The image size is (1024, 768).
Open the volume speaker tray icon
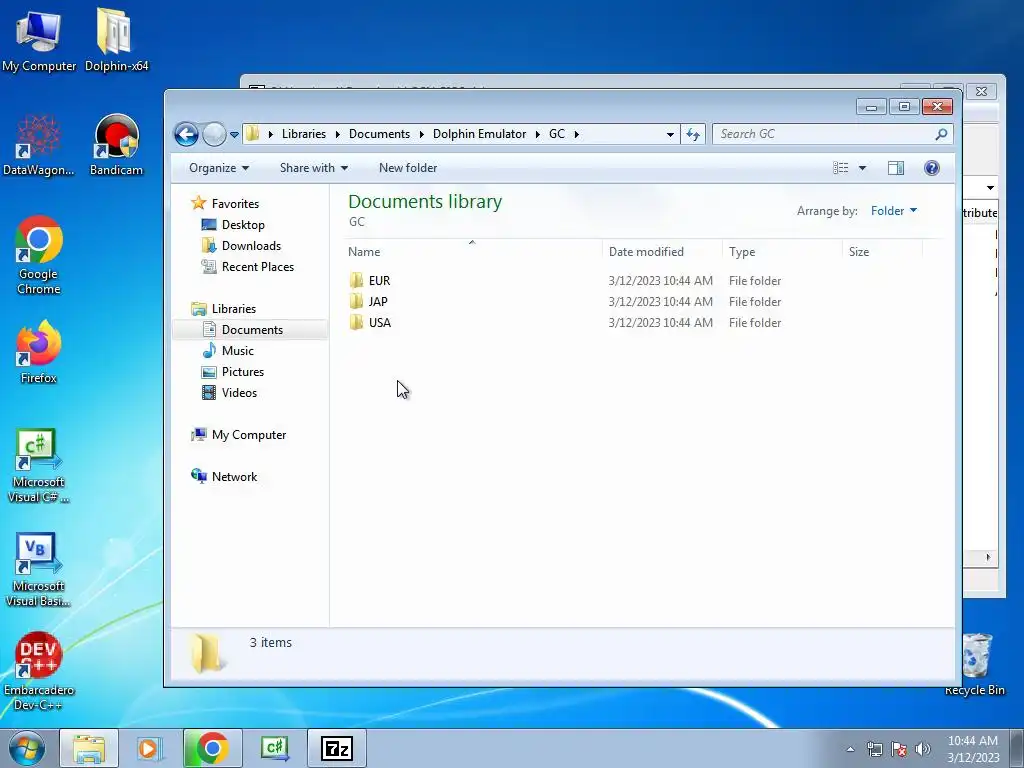click(x=923, y=749)
